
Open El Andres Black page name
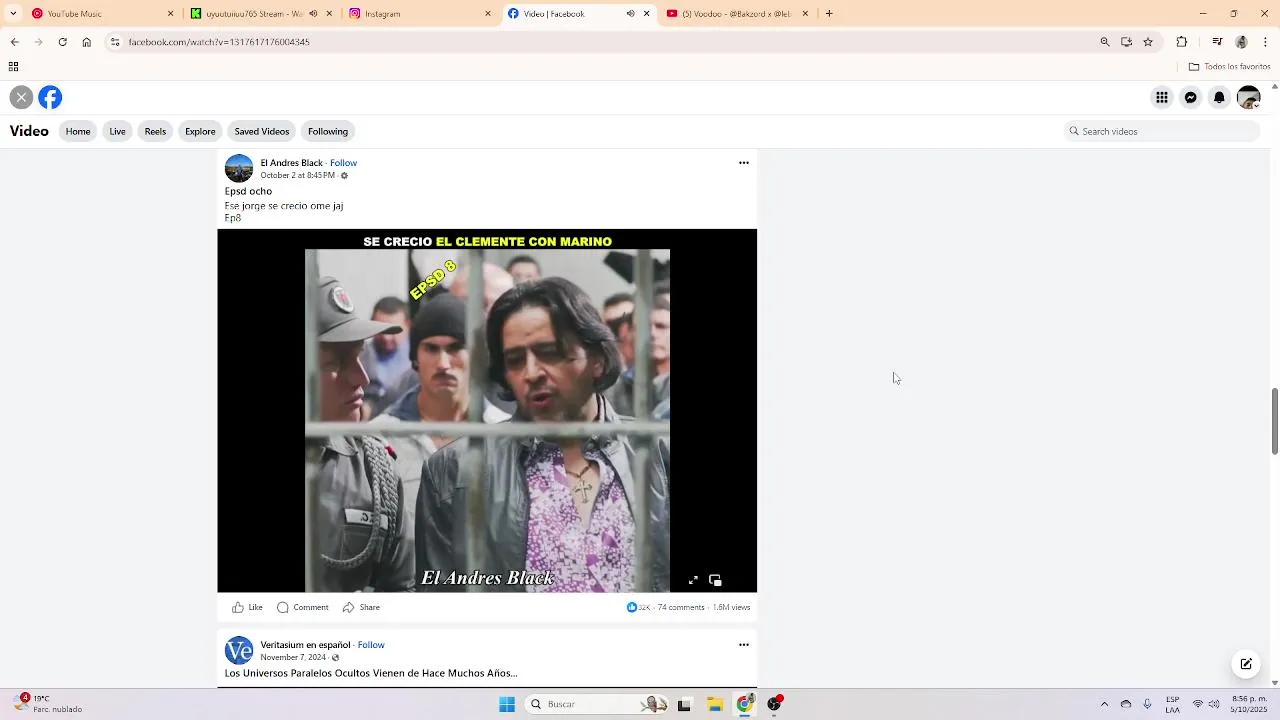point(291,162)
